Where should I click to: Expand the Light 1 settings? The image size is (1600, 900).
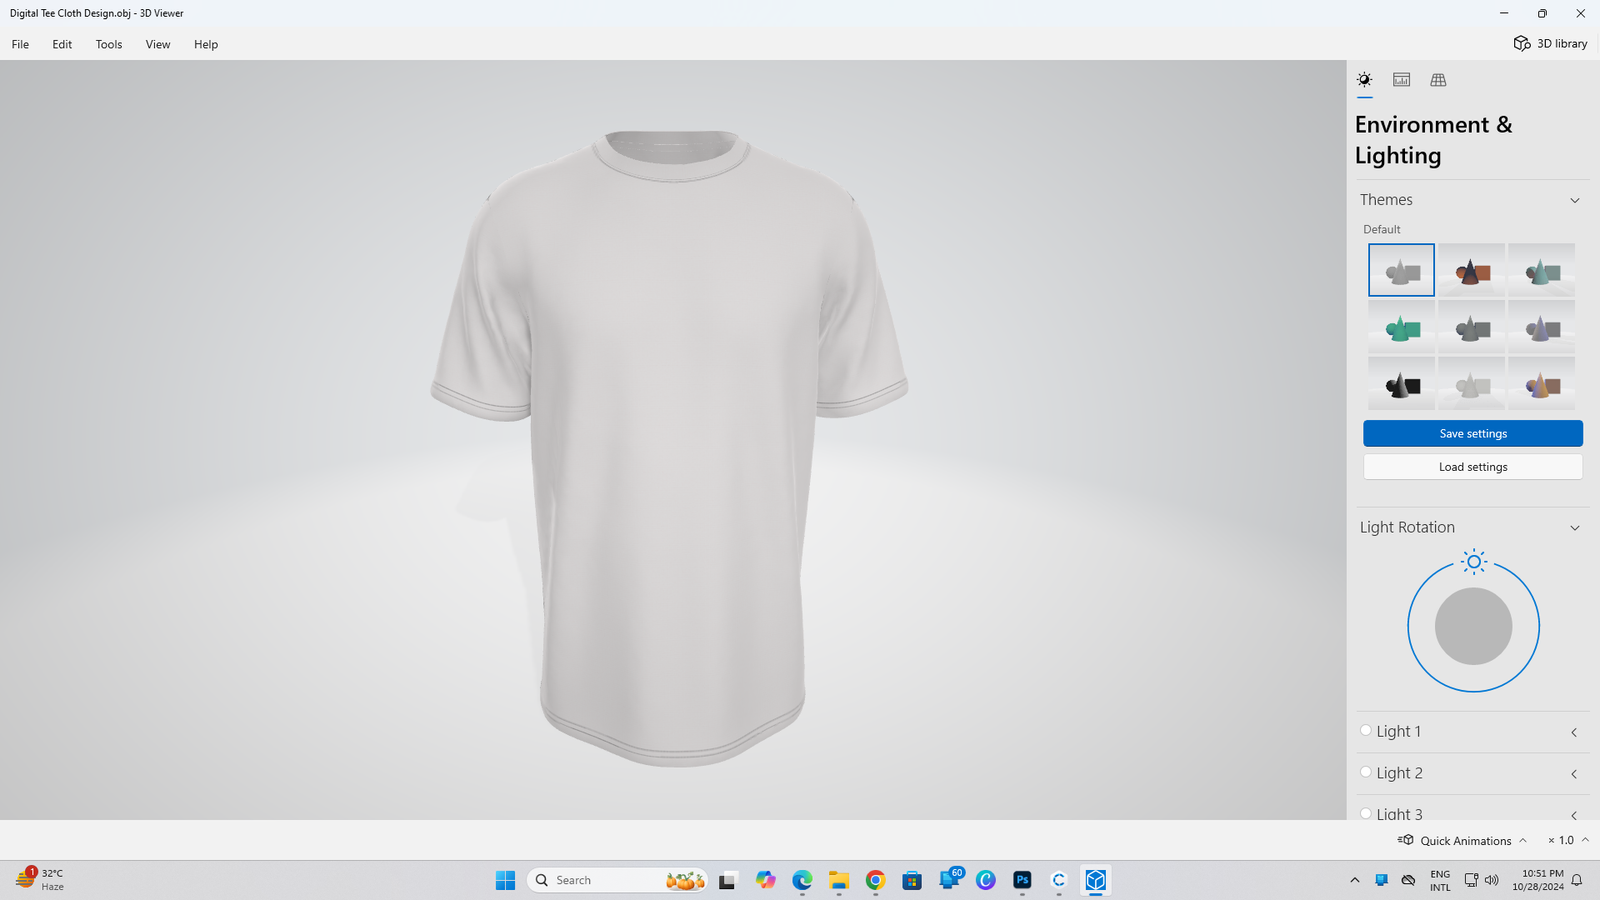(1574, 732)
